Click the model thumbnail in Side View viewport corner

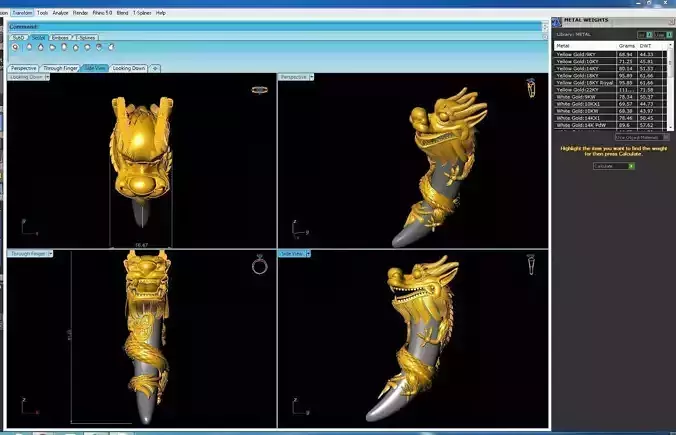531,264
